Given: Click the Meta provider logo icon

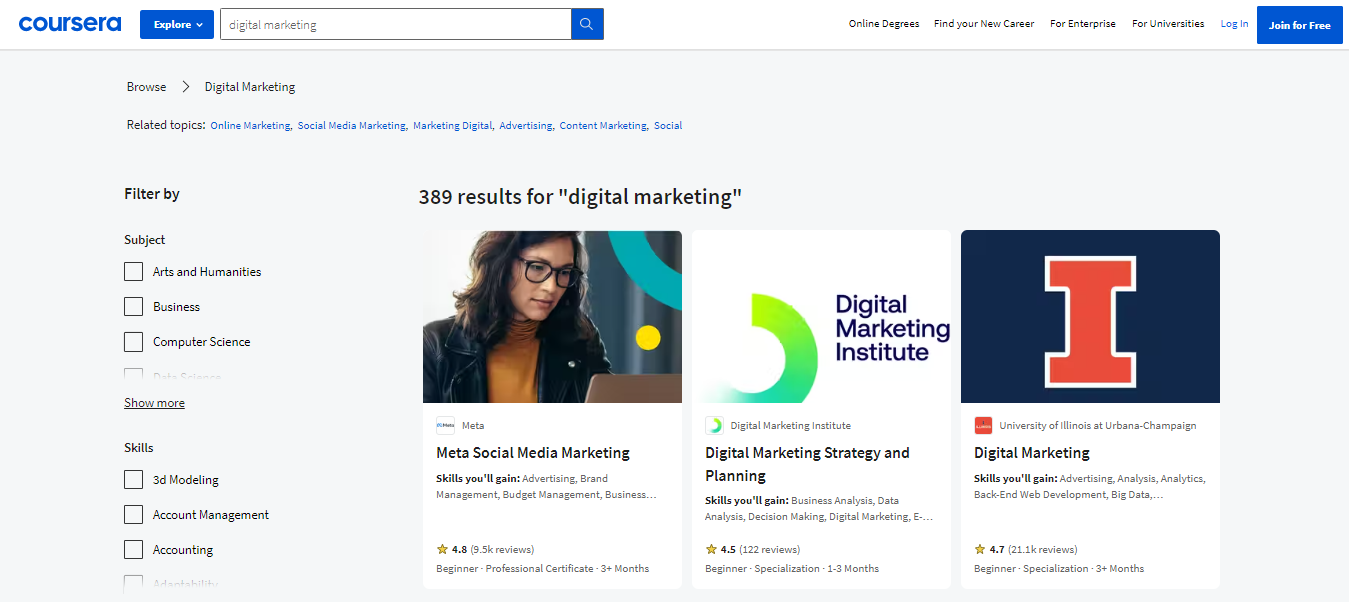Looking at the screenshot, I should [445, 425].
